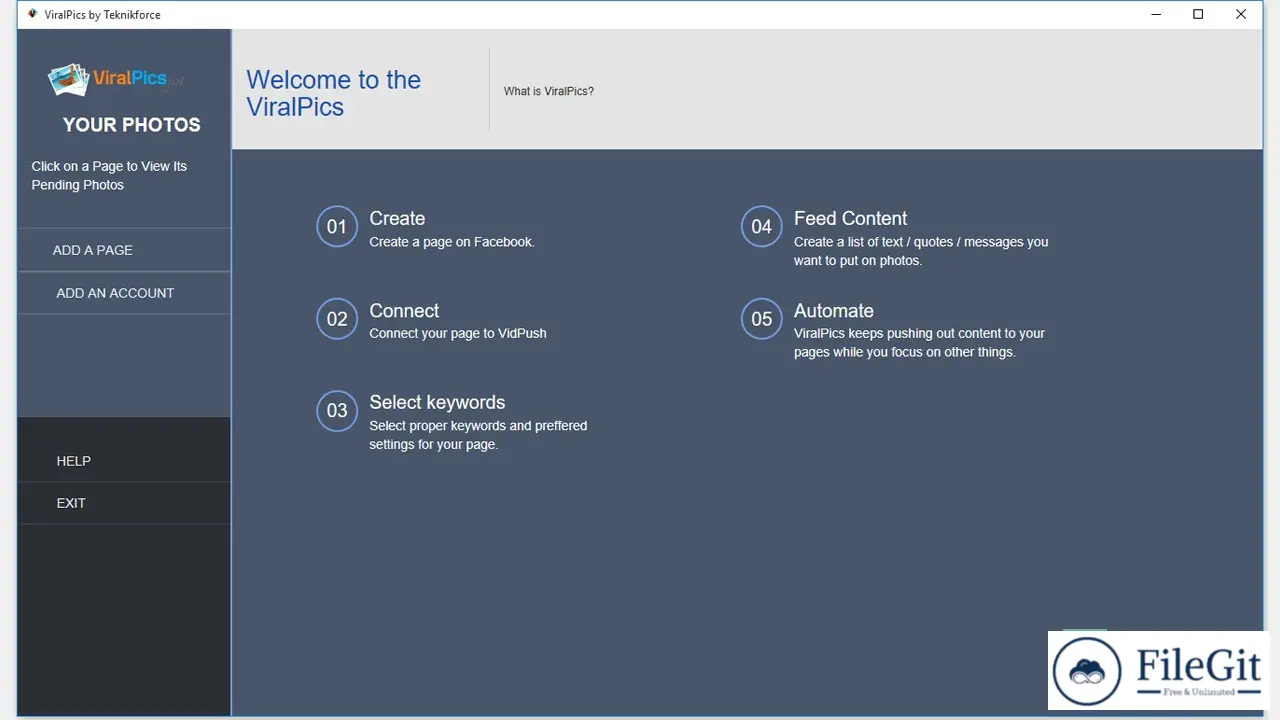Open ADD A PAGE in the sidebar

tap(124, 250)
